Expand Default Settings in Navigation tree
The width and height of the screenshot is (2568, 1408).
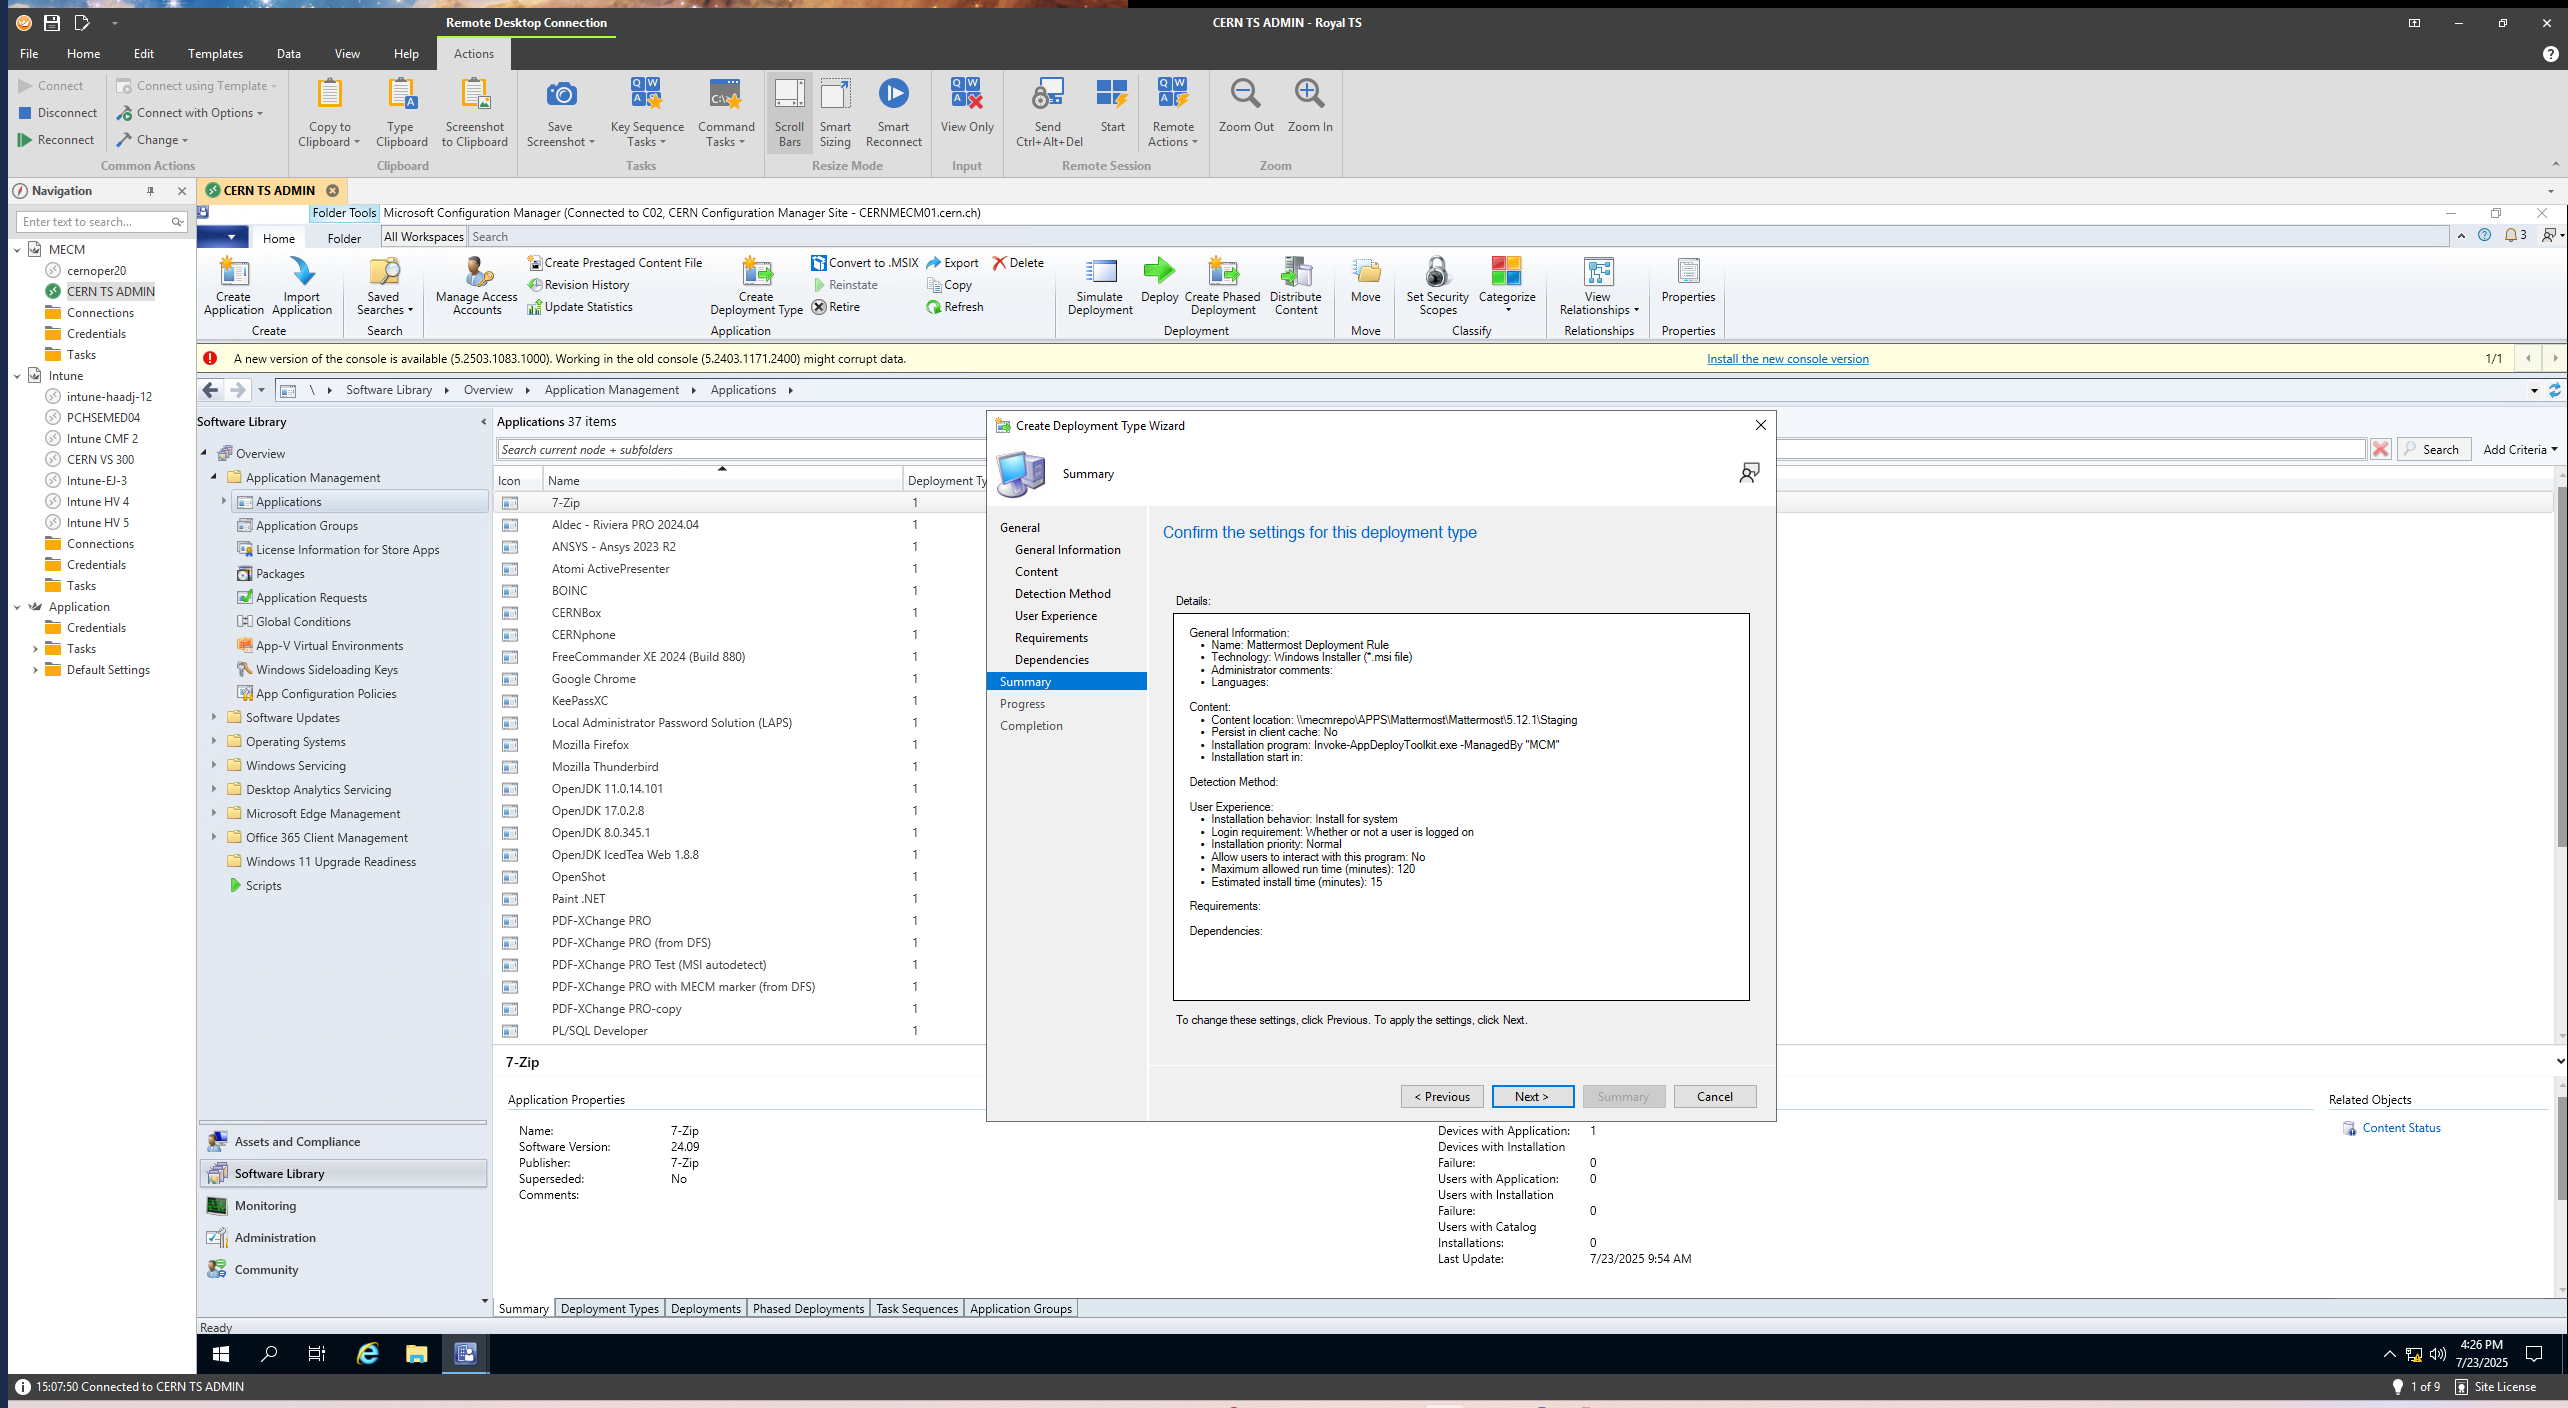point(35,670)
